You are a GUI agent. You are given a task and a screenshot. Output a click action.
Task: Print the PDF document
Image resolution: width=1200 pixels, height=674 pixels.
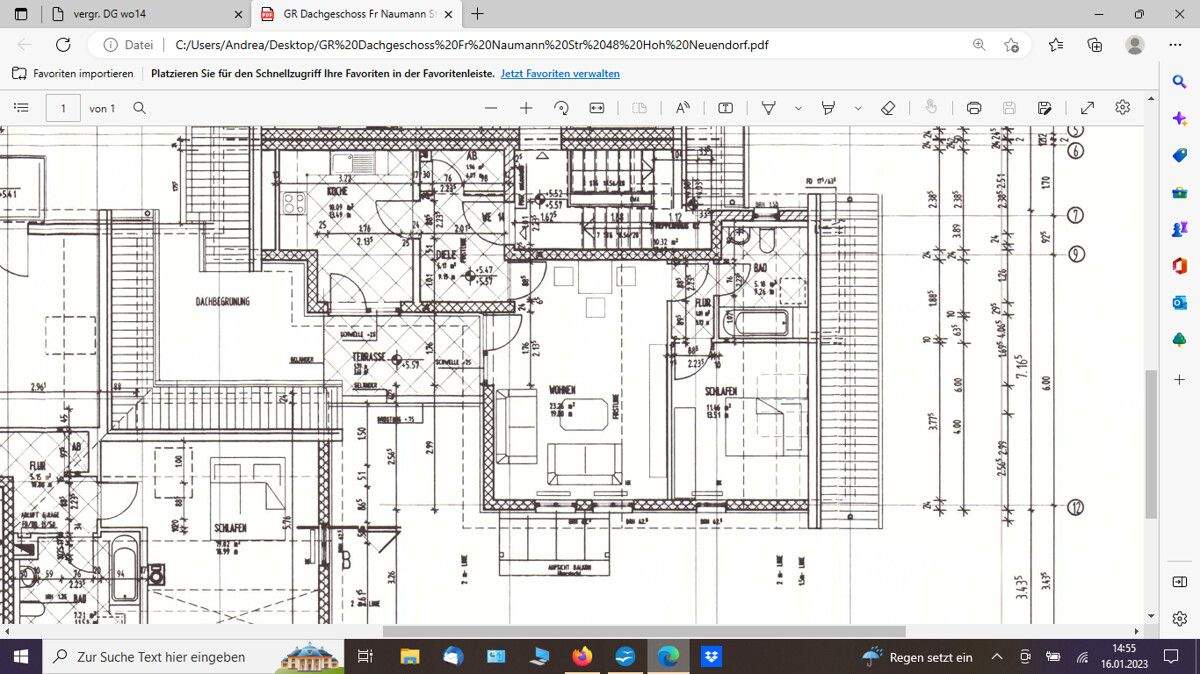[x=974, y=108]
